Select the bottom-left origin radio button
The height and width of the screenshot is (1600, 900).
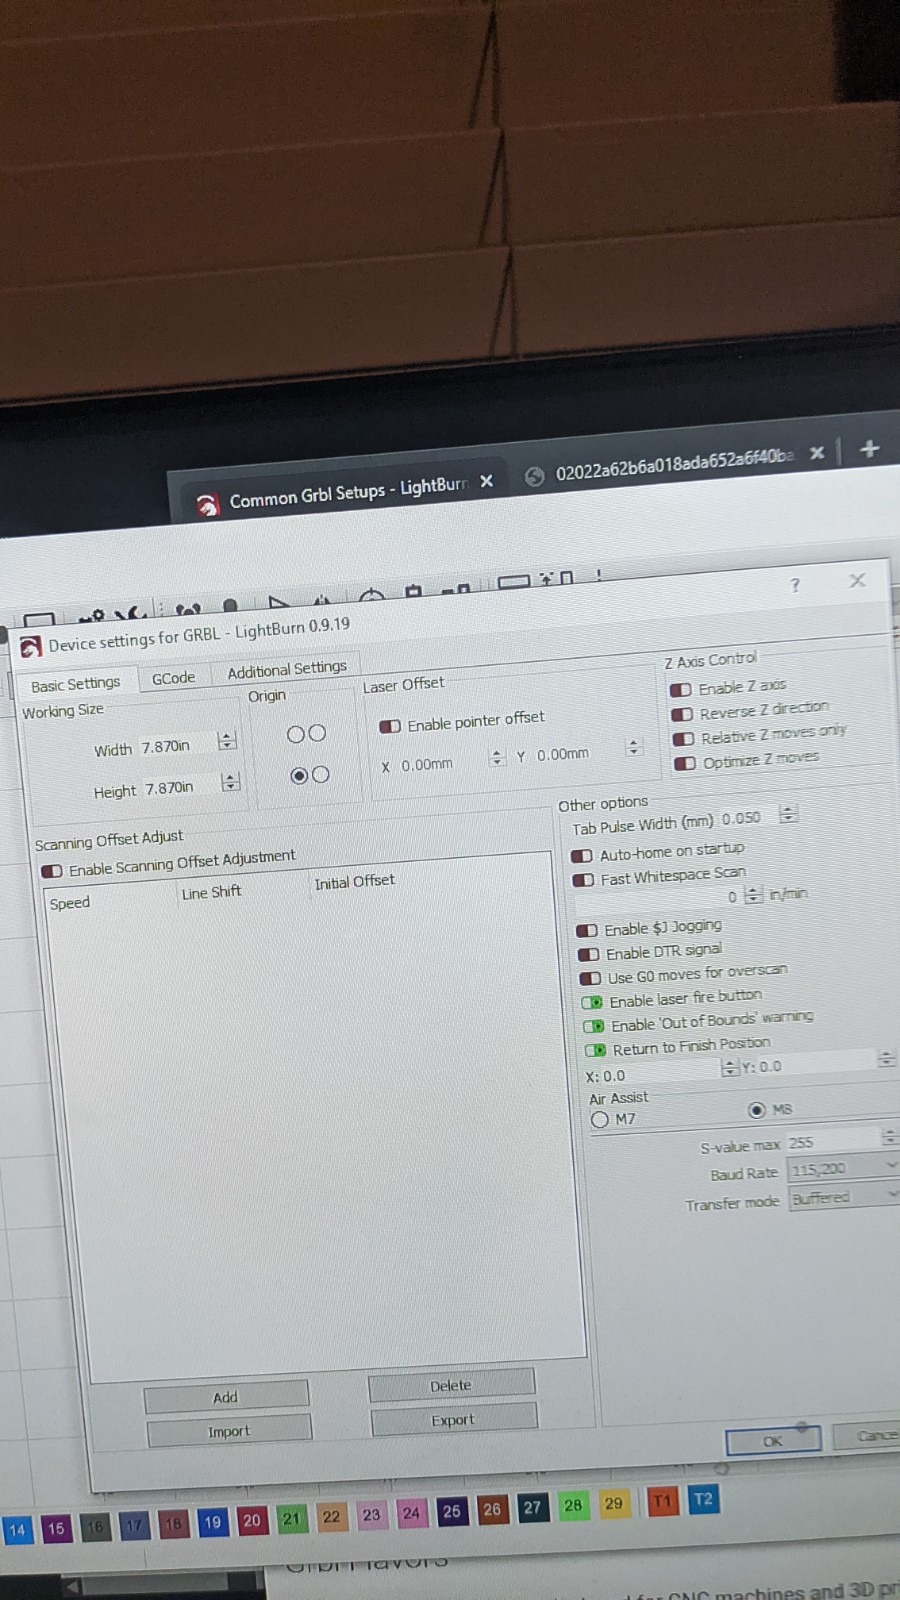click(298, 775)
